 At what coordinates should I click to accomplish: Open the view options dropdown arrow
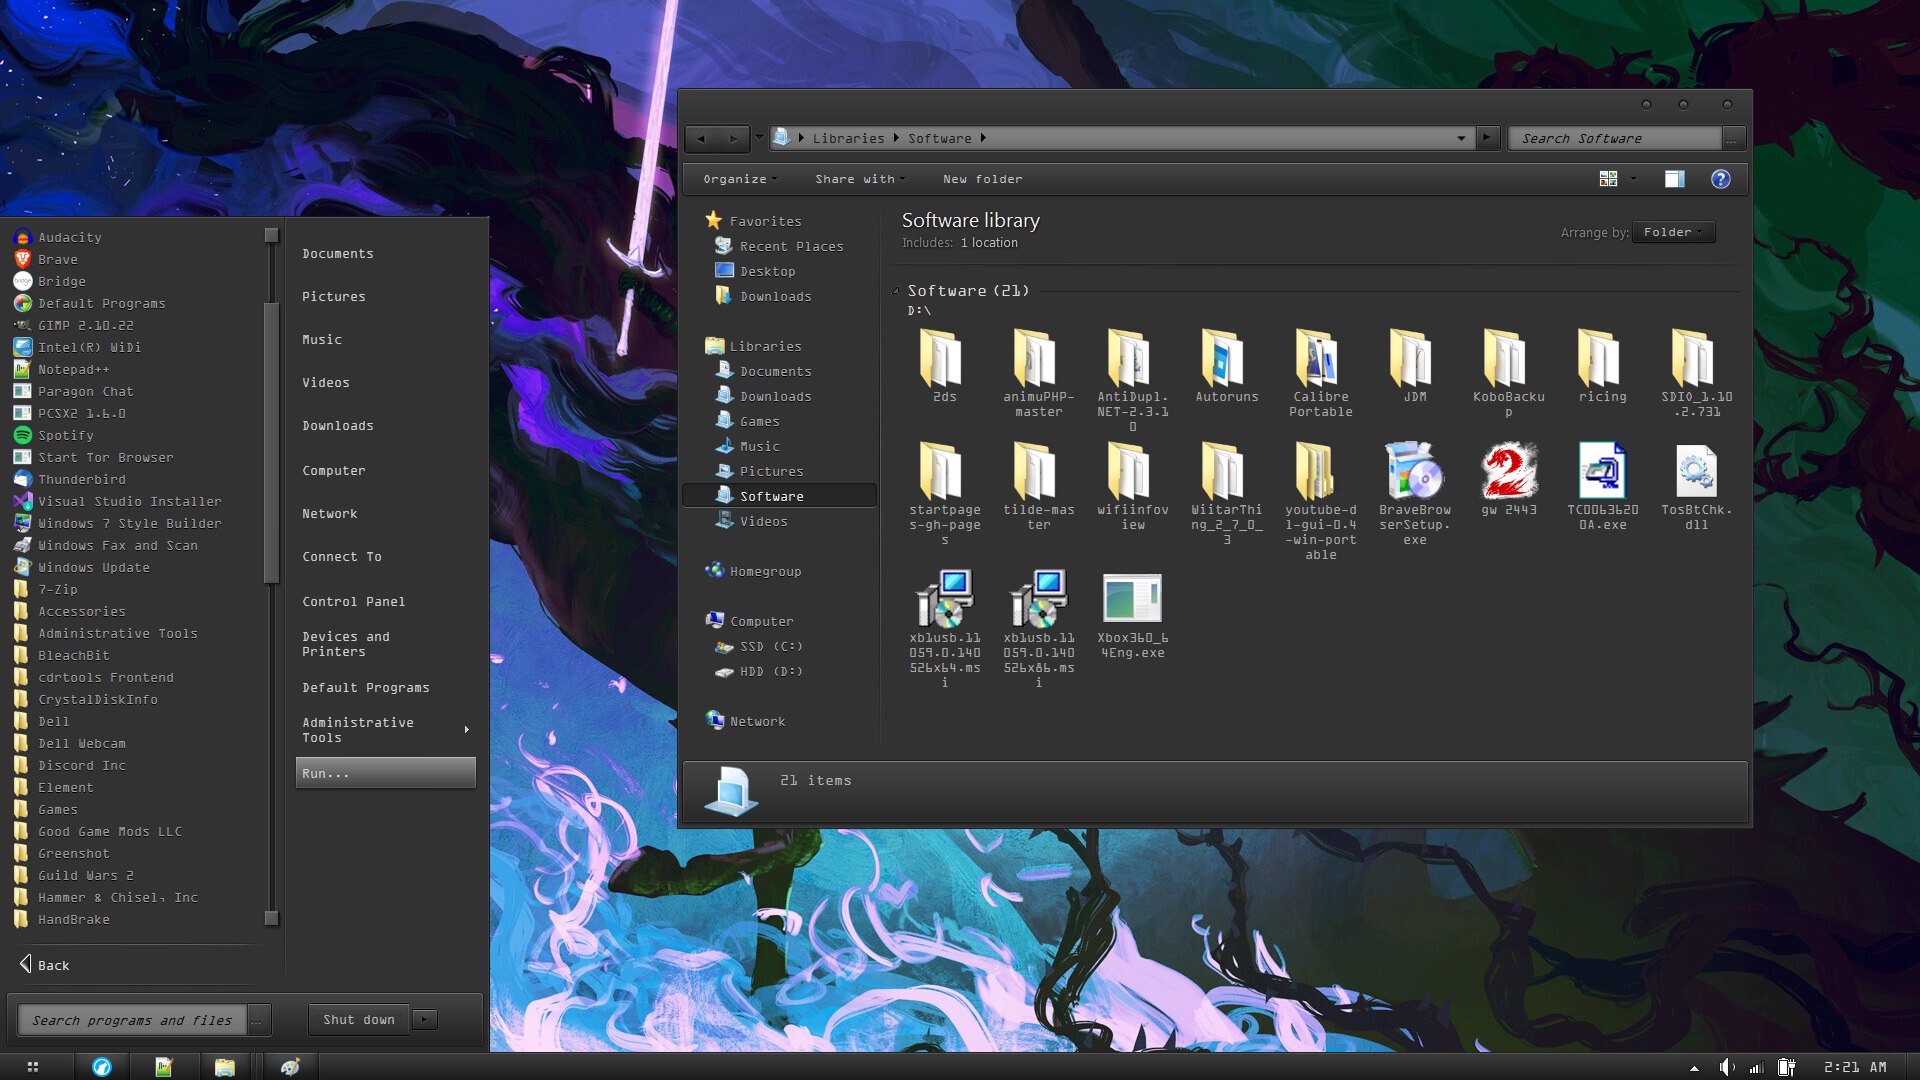point(1633,179)
